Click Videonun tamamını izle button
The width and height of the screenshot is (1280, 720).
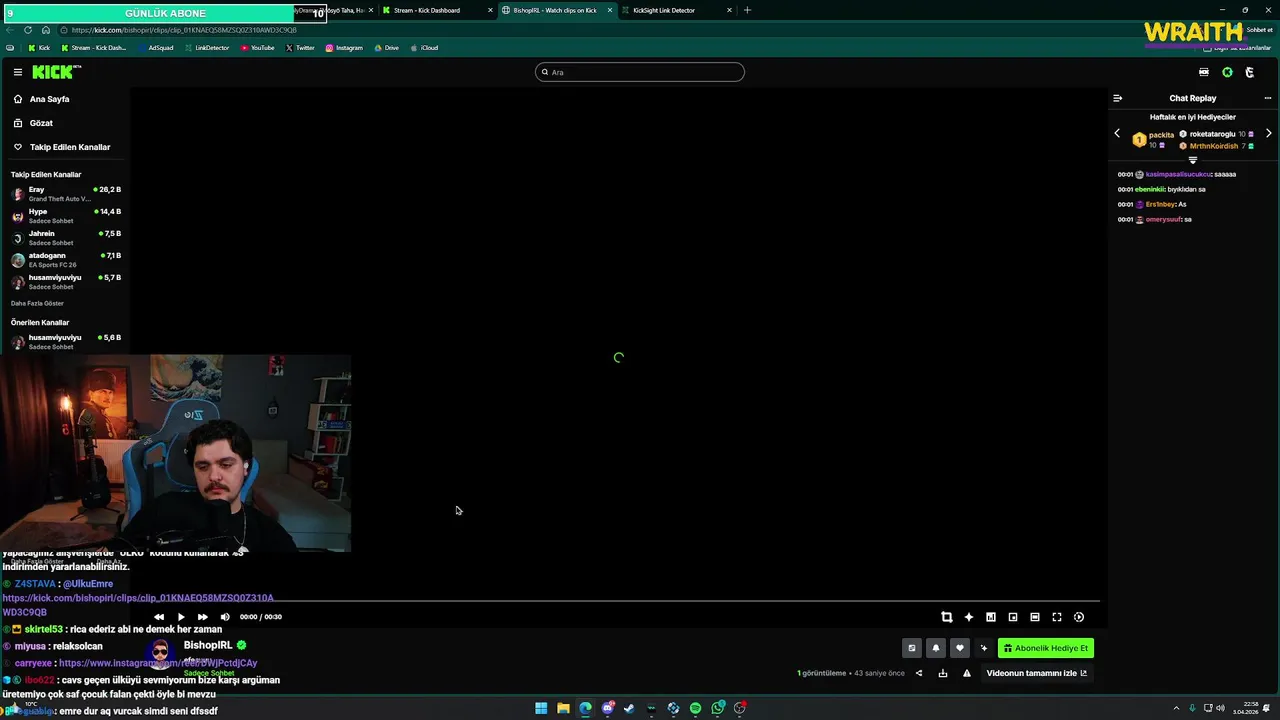point(1036,673)
